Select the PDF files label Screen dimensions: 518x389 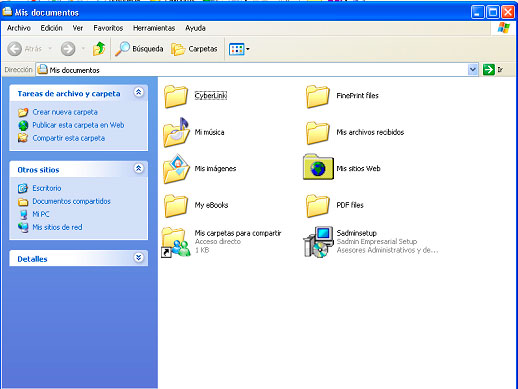[x=350, y=205]
